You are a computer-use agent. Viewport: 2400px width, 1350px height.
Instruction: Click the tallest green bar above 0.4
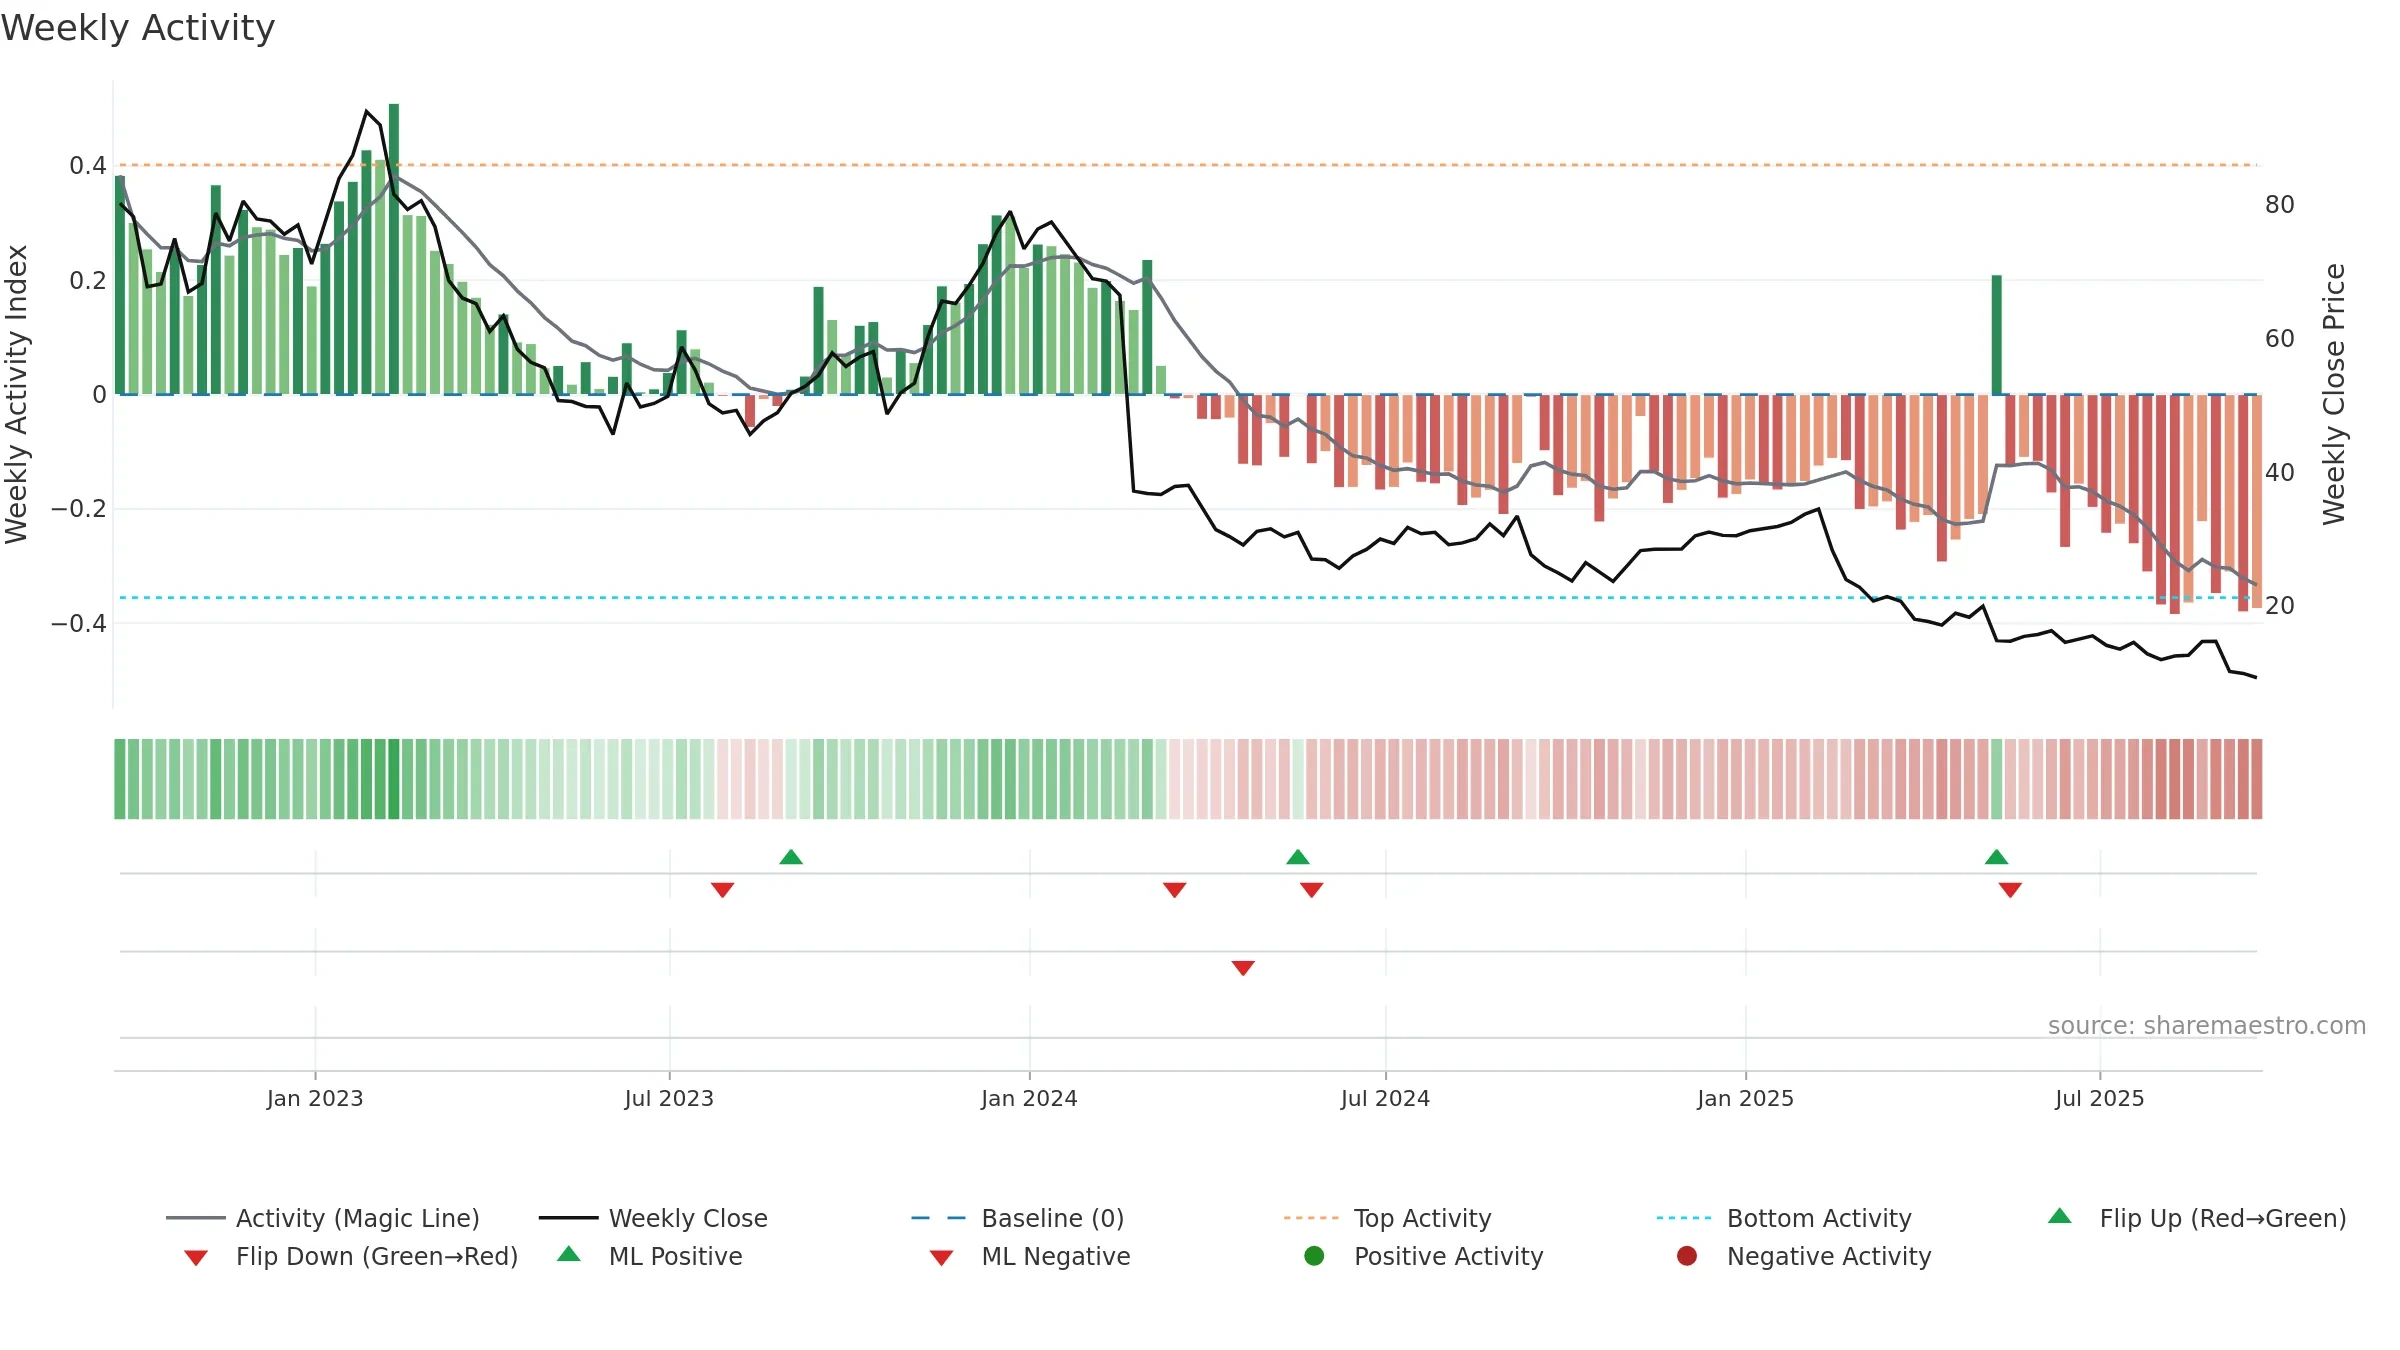[394, 249]
